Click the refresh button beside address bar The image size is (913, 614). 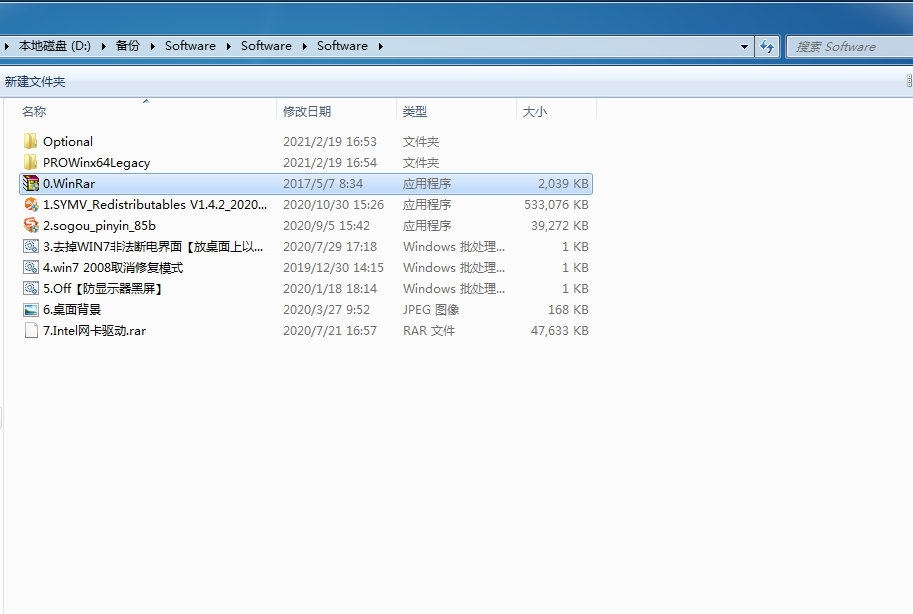(767, 46)
